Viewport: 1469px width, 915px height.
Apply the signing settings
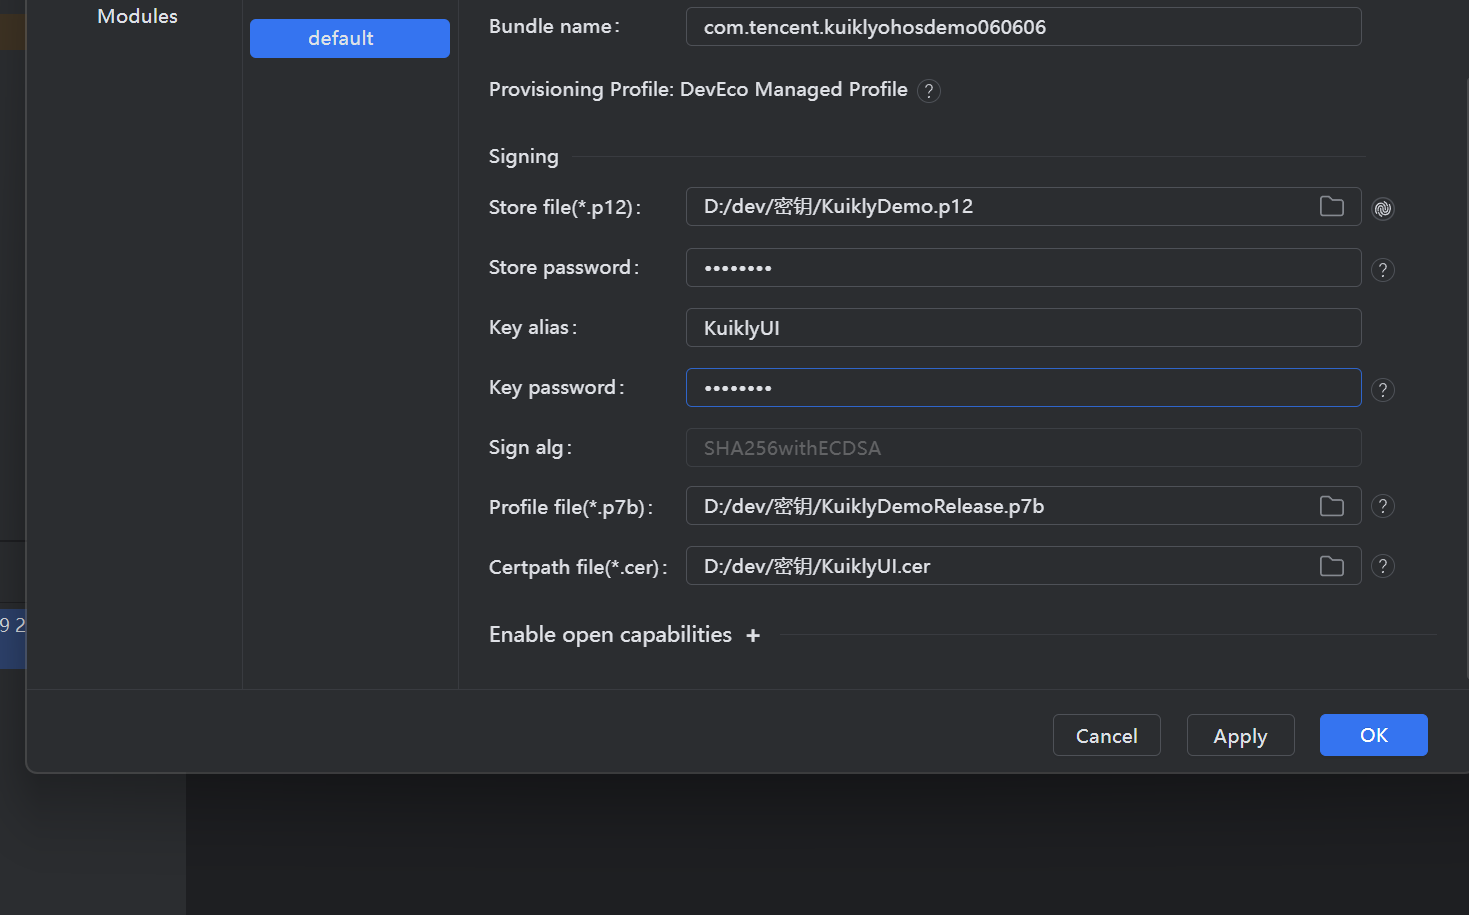click(x=1241, y=735)
